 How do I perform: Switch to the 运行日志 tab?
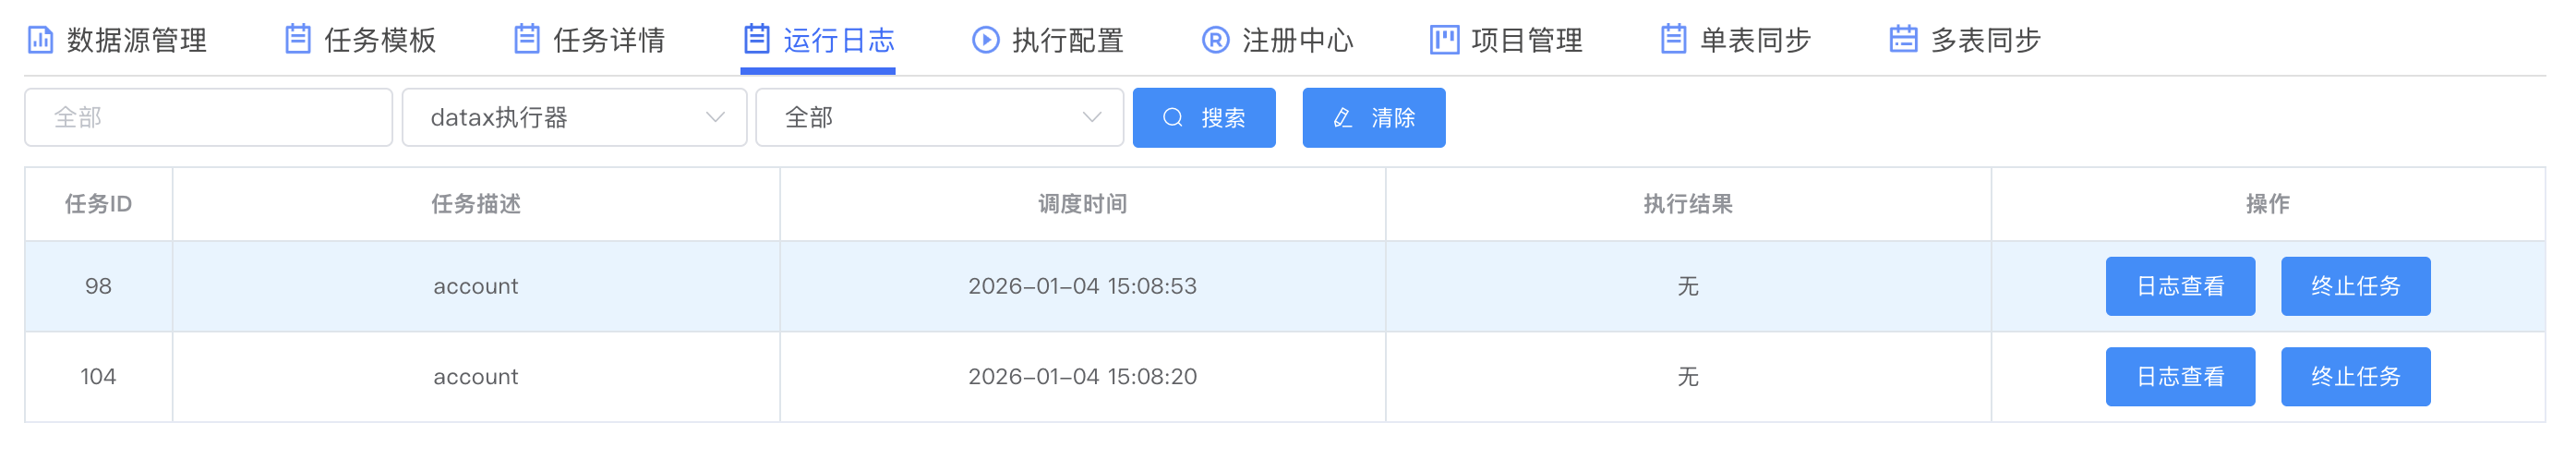point(818,40)
